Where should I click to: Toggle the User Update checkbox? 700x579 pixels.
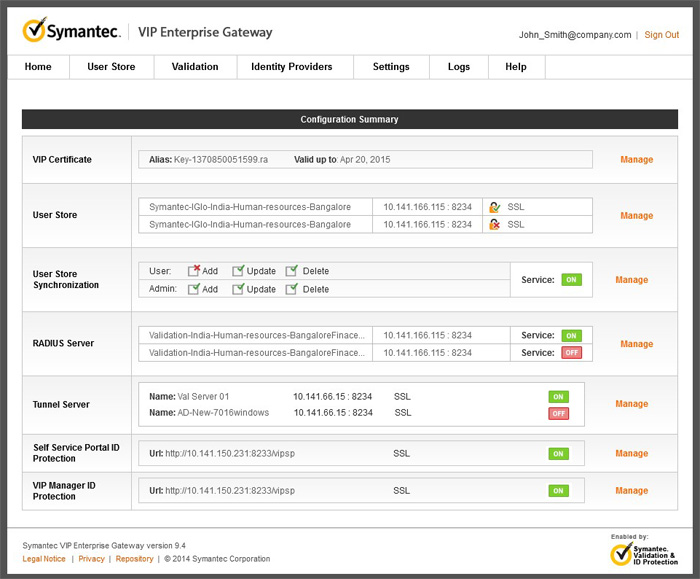[x=238, y=271]
